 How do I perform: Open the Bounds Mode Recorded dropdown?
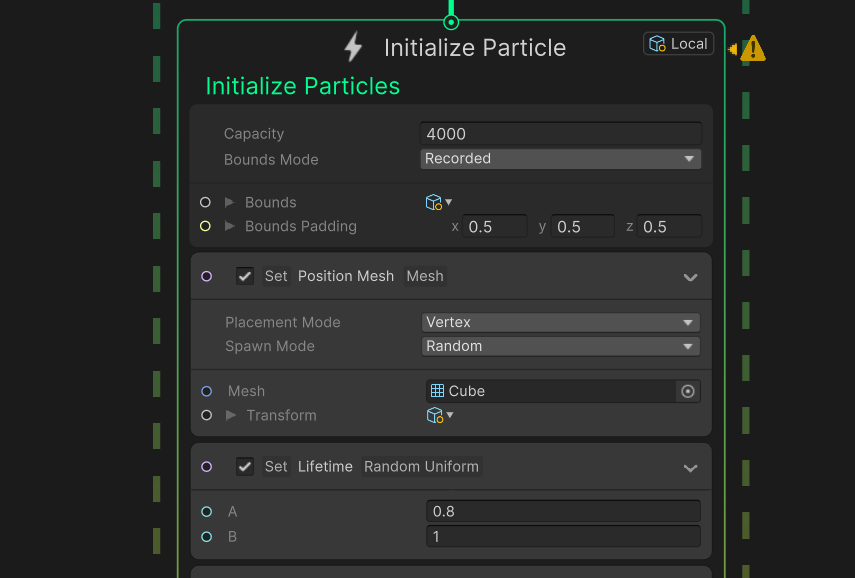(561, 159)
